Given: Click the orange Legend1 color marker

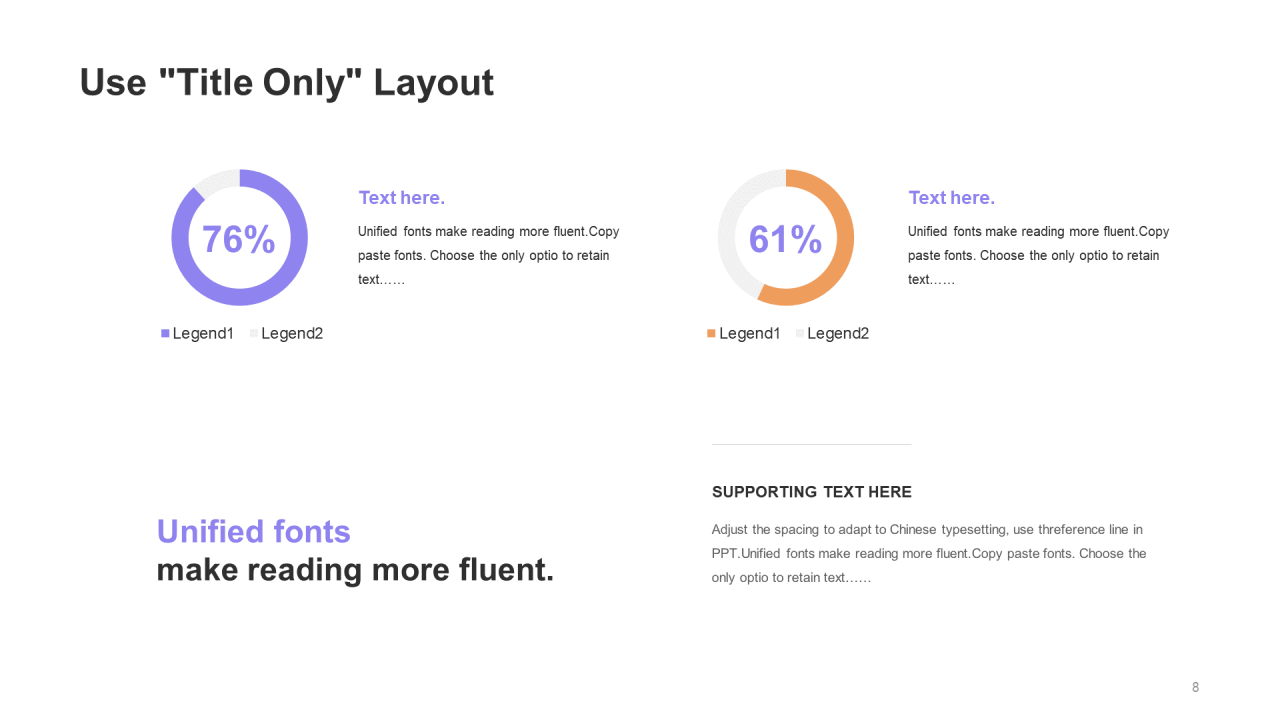Looking at the screenshot, I should coord(711,334).
